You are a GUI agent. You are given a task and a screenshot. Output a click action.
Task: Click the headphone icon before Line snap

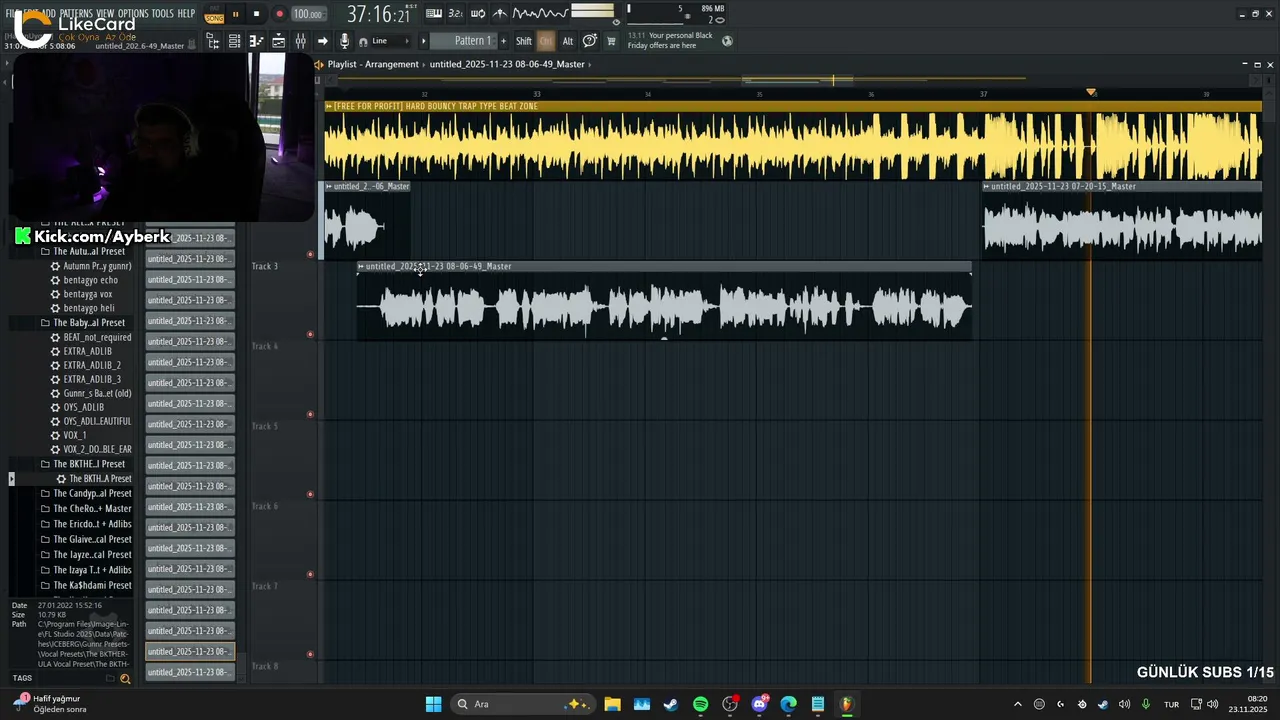(363, 41)
